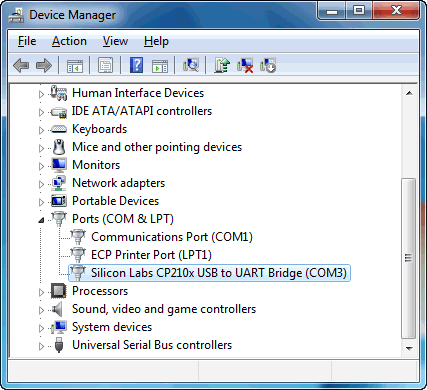The width and height of the screenshot is (427, 390).
Task: Open the Action menu
Action: coord(69,41)
